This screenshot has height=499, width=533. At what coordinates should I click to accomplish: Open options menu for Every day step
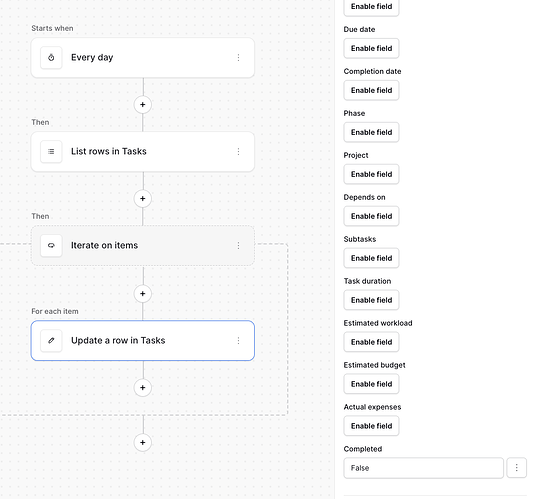238,57
